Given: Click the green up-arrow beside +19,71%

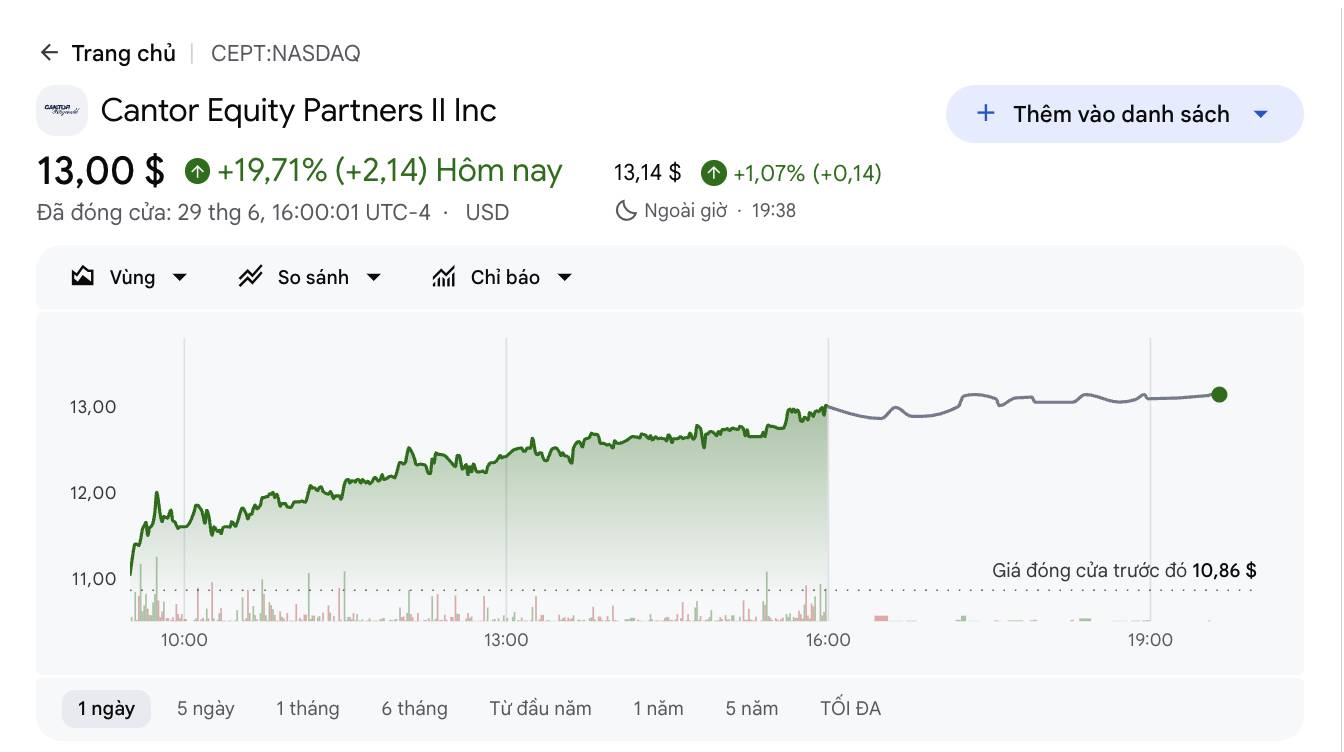Looking at the screenshot, I should [x=197, y=172].
